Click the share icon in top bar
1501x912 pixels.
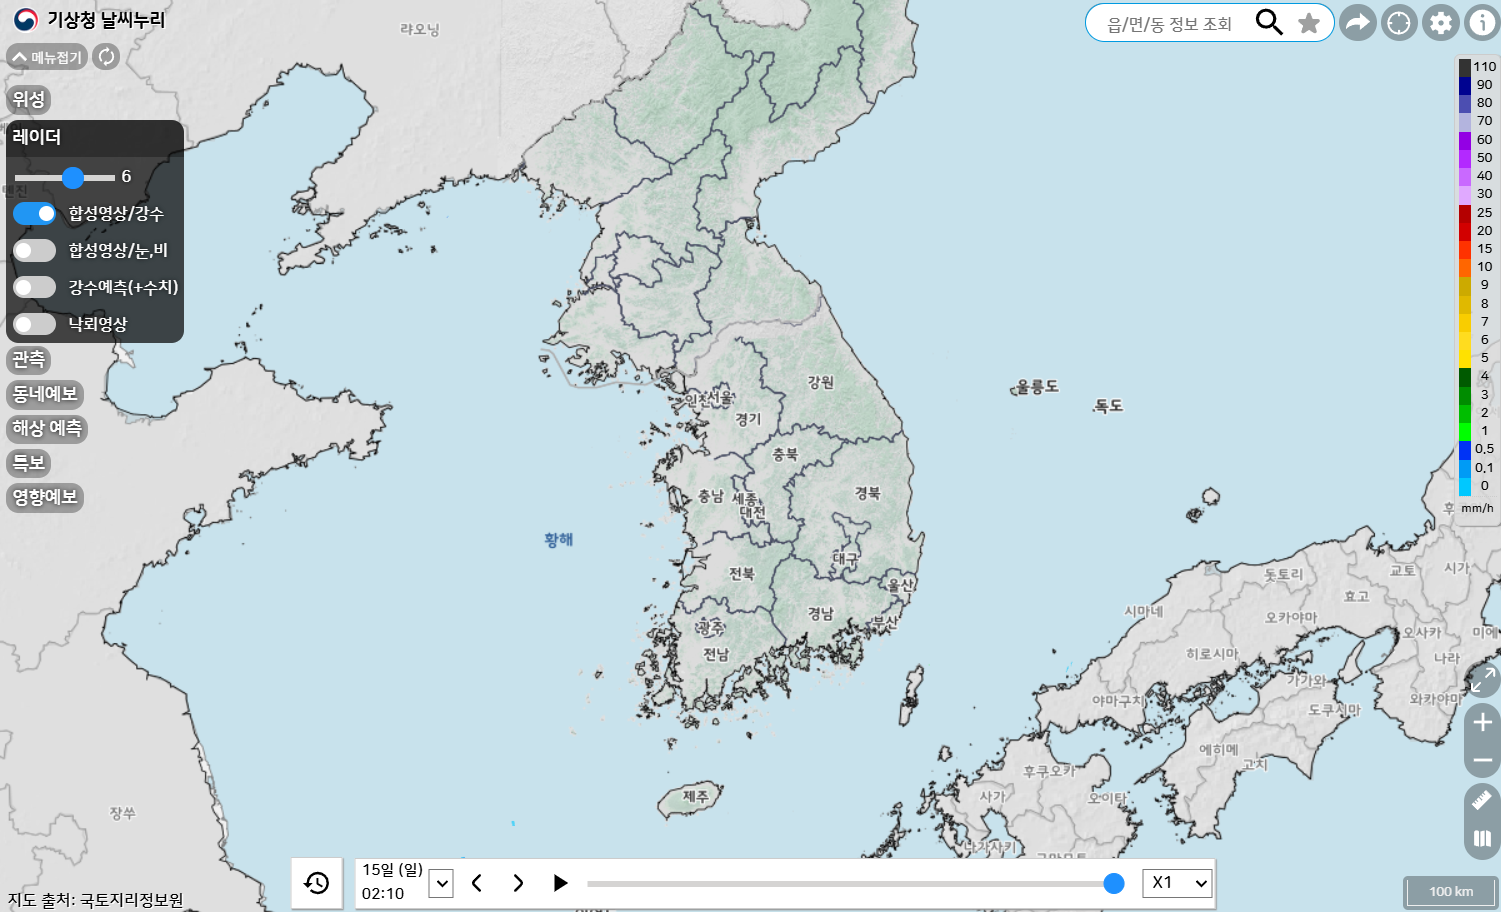point(1357,22)
